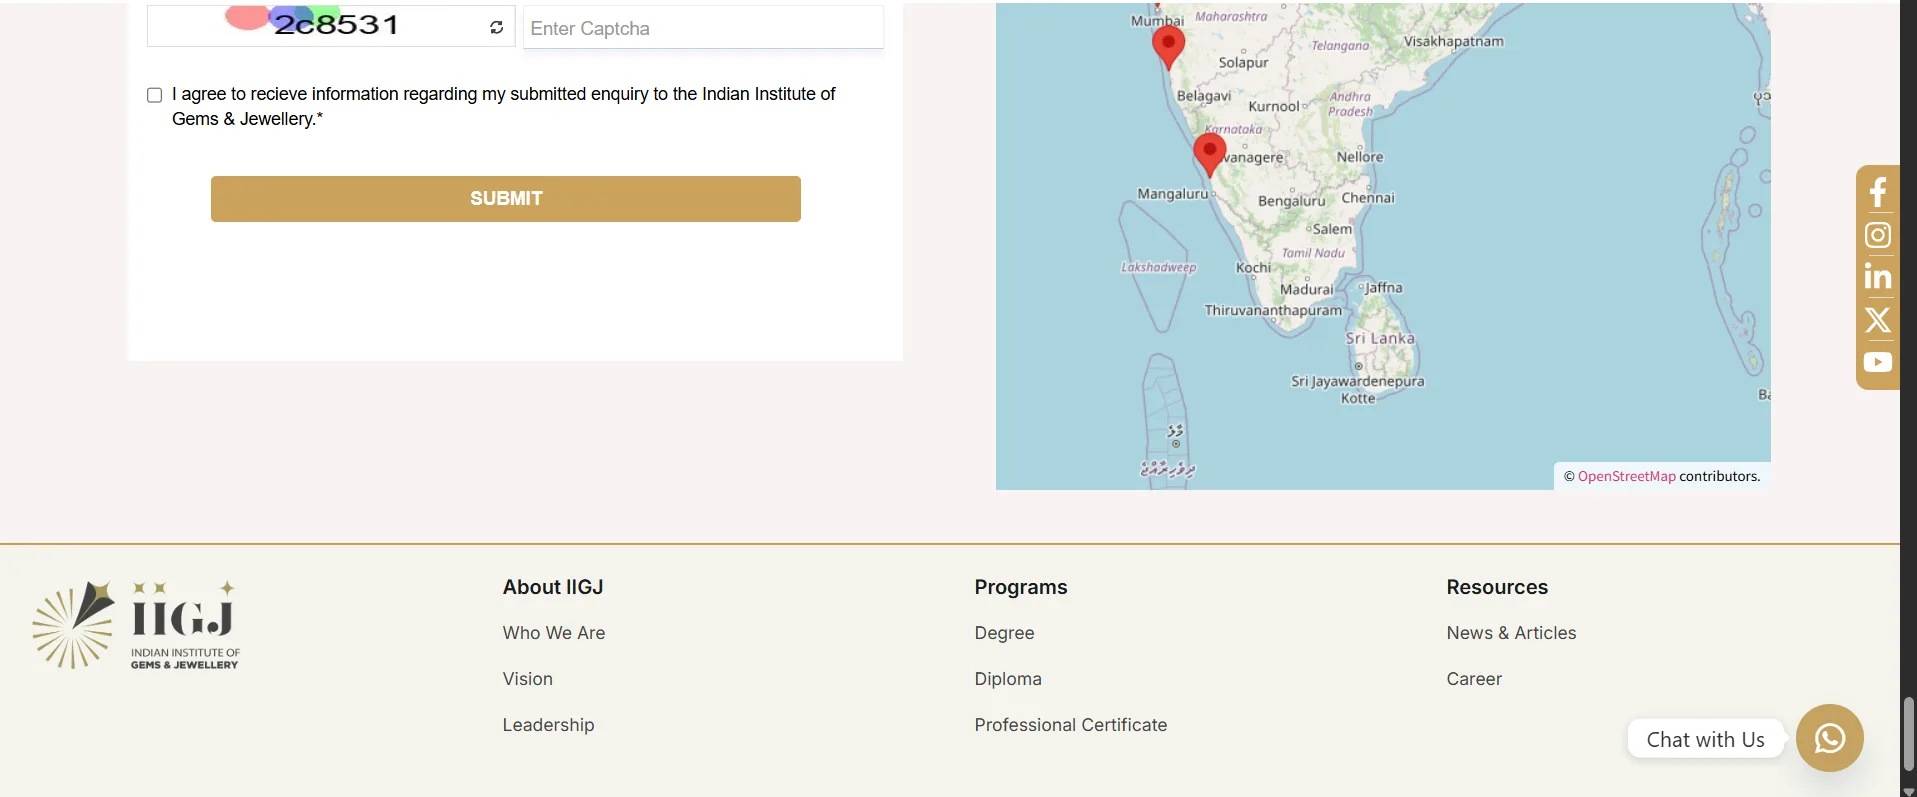Open the Facebook social icon

(1877, 192)
